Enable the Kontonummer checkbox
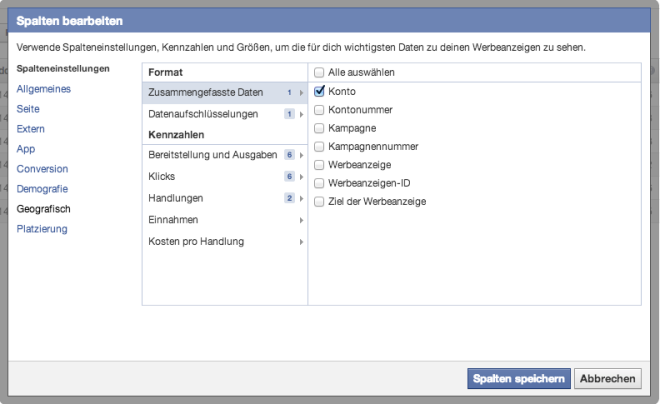 [319, 110]
